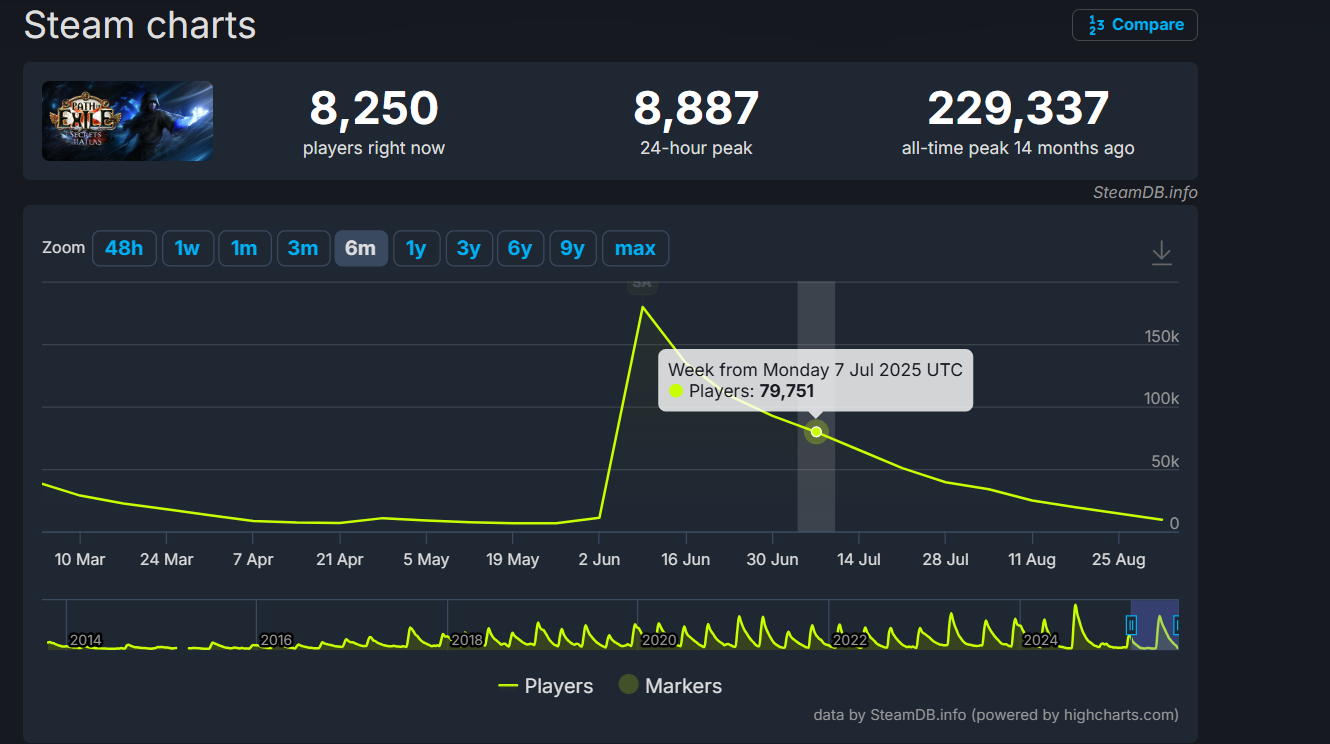1330x744 pixels.
Task: Switch zoom to 1y
Action: [x=416, y=249]
